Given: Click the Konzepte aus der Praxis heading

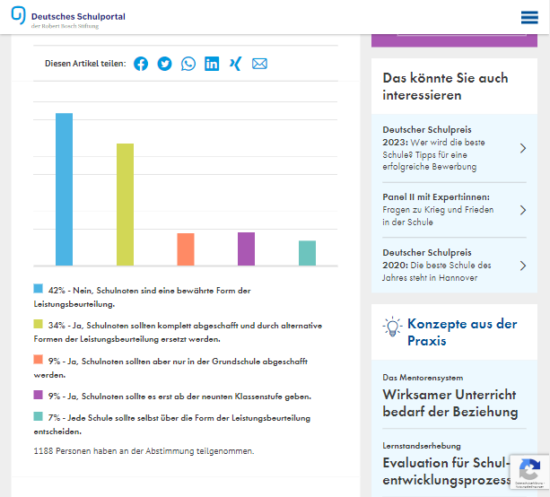Looking at the screenshot, I should [462, 332].
